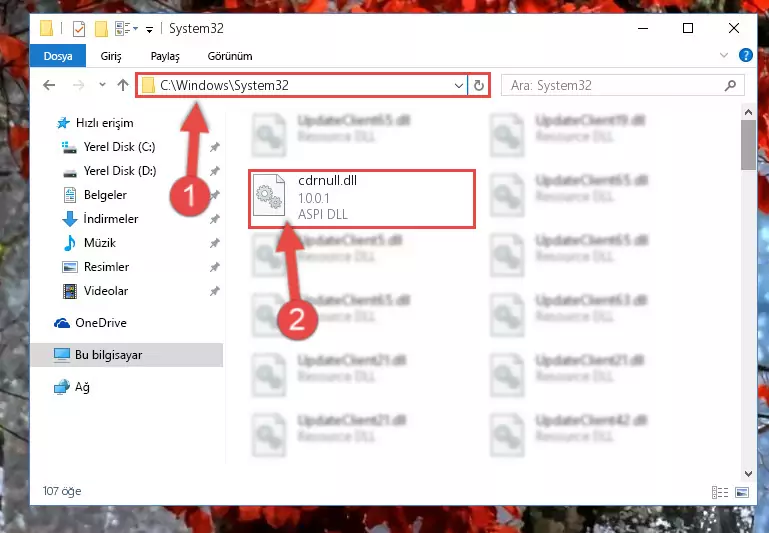769x533 pixels.
Task: Open the Paylaş ribbon tab
Action: [165, 56]
